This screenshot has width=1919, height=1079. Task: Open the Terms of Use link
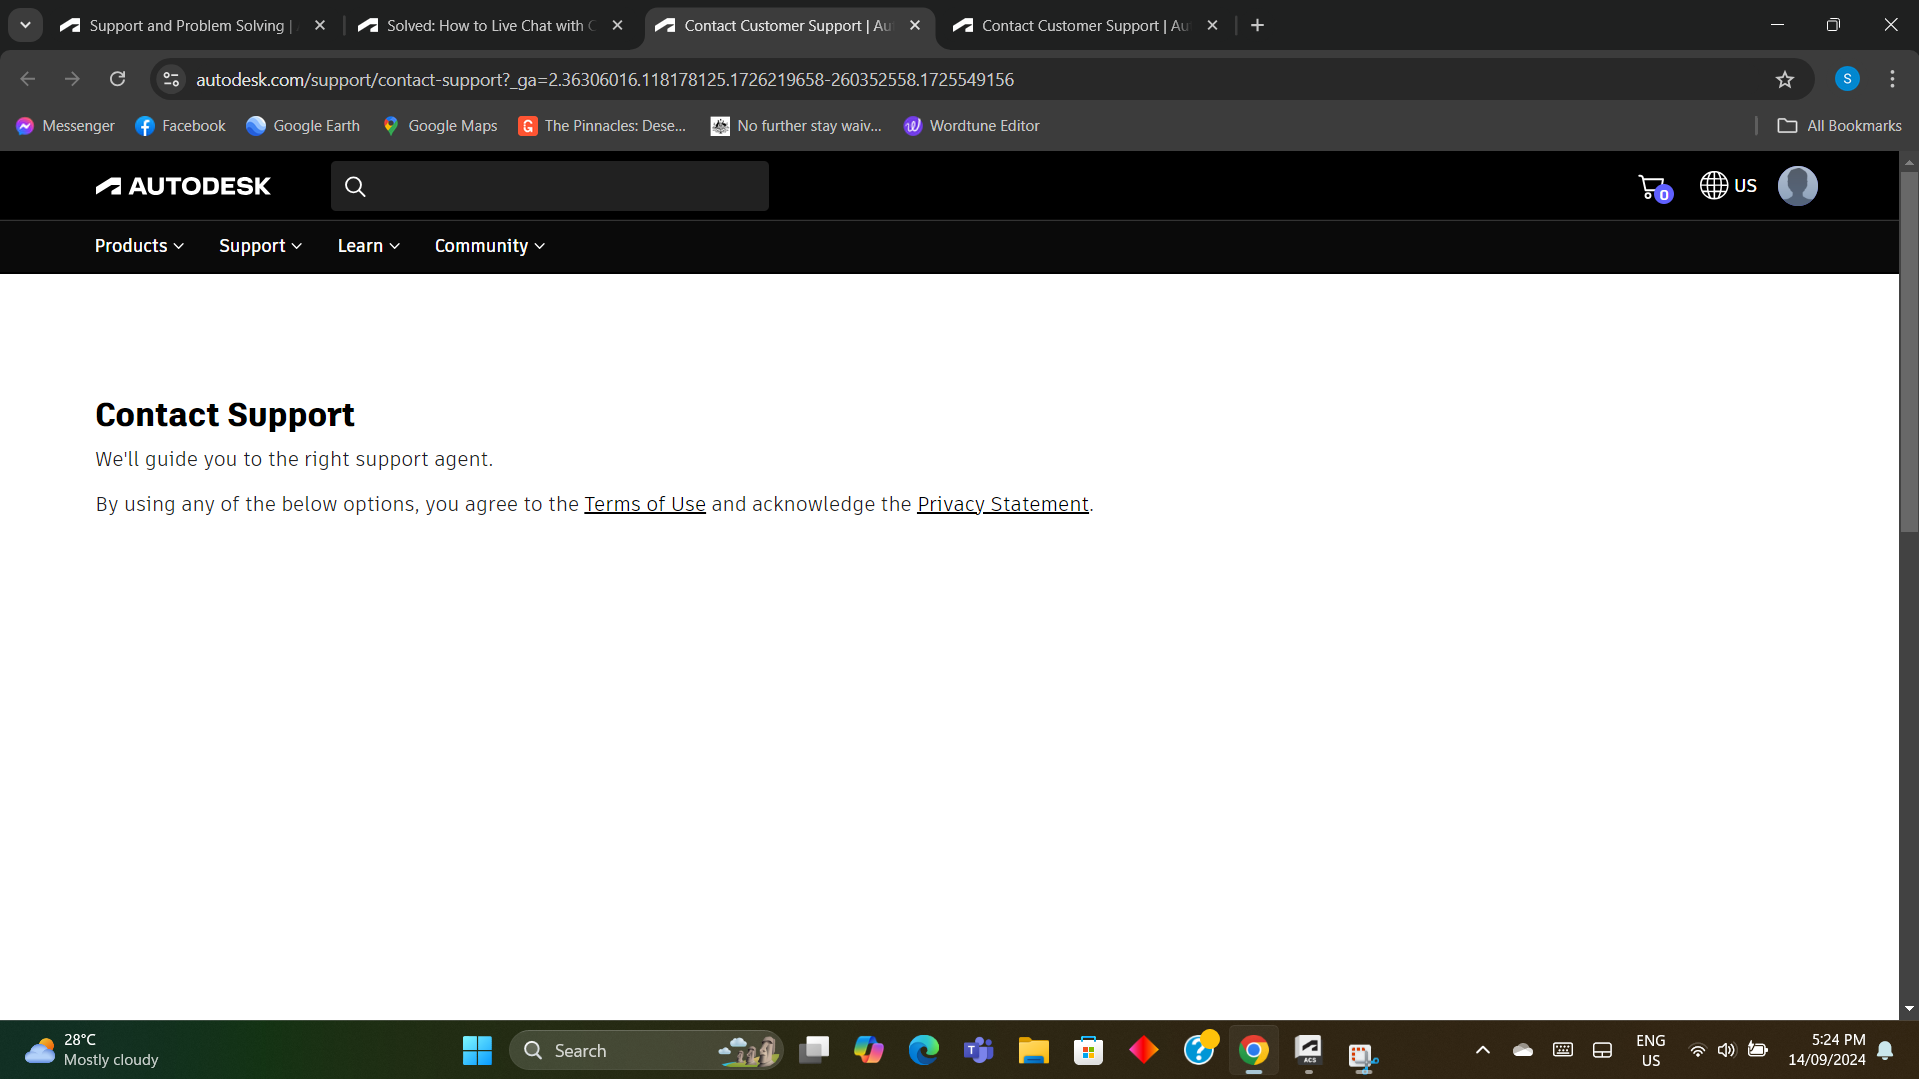click(x=645, y=504)
